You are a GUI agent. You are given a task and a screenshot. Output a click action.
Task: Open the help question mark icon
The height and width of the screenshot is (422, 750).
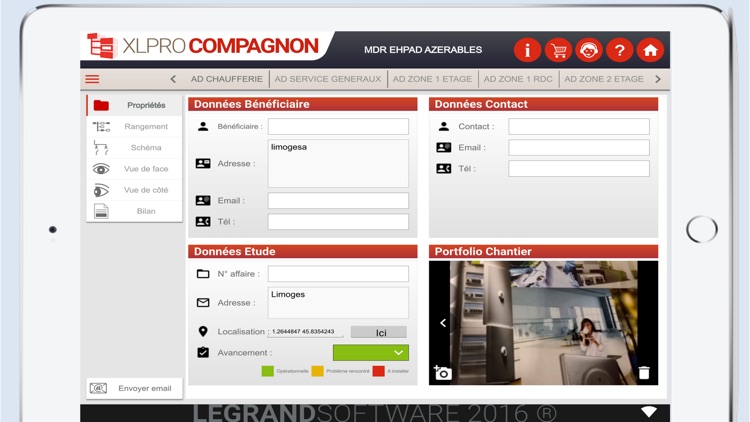click(619, 50)
